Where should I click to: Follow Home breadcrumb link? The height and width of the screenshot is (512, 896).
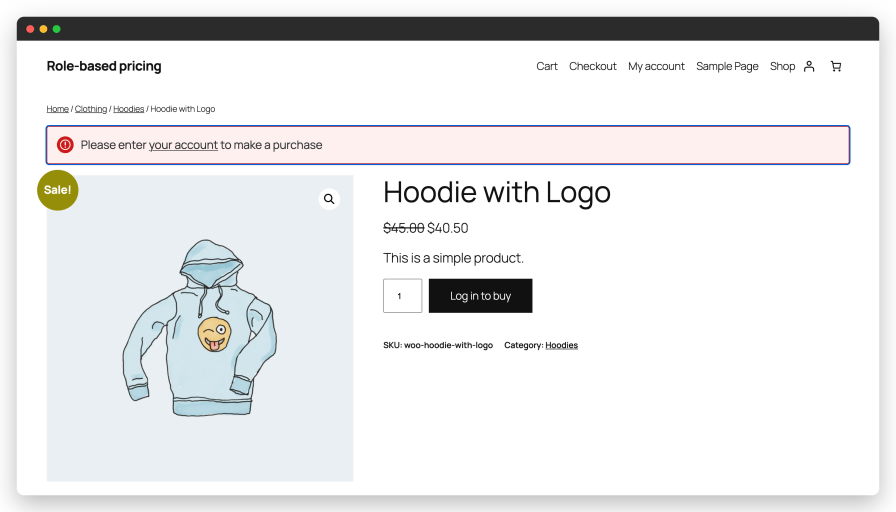(58, 109)
